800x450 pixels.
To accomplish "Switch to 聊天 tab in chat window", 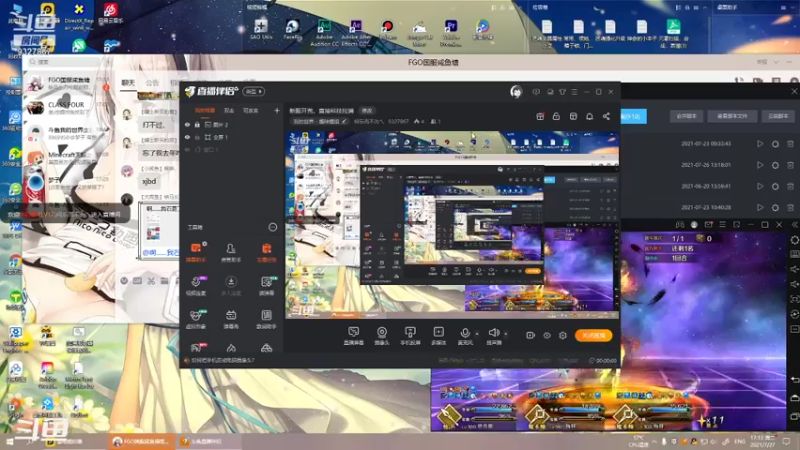I will click(128, 83).
